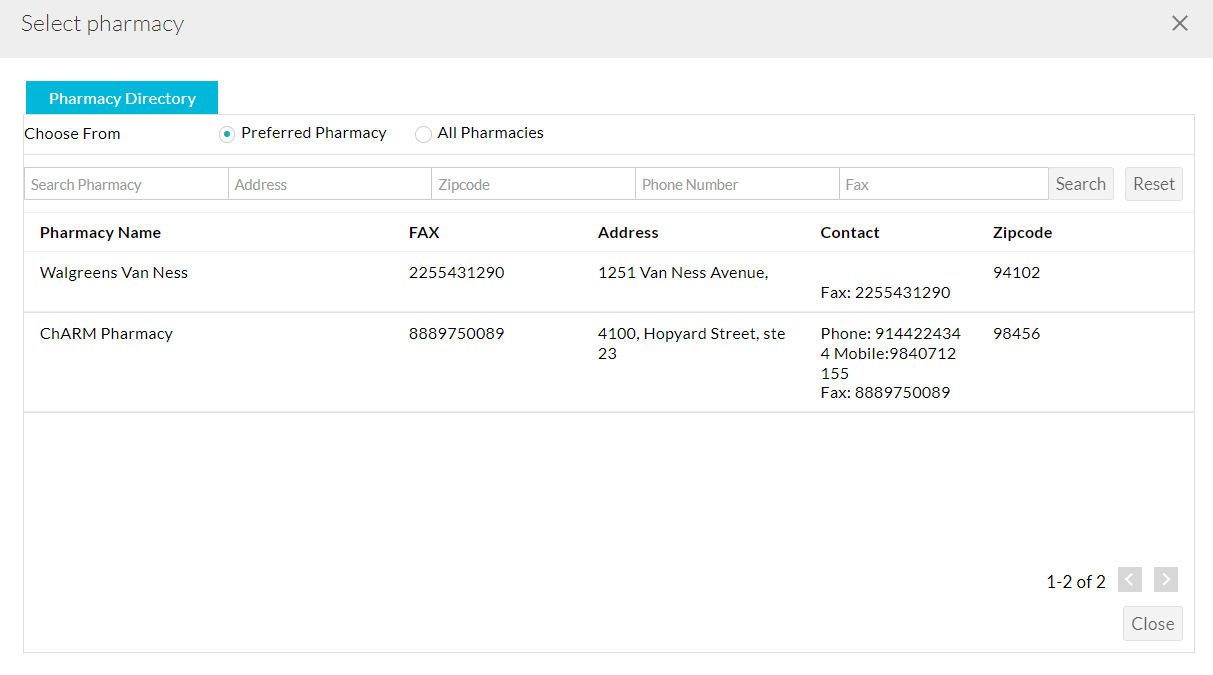
Task: Go to next page of results
Action: coord(1165,580)
